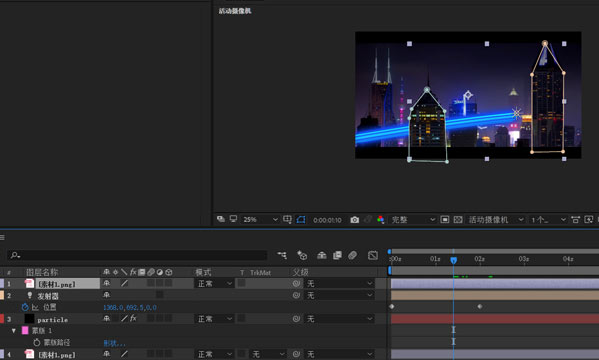The height and width of the screenshot is (360, 599).
Task: Click the pink 蒙版 1 color swatch
Action: (25, 331)
